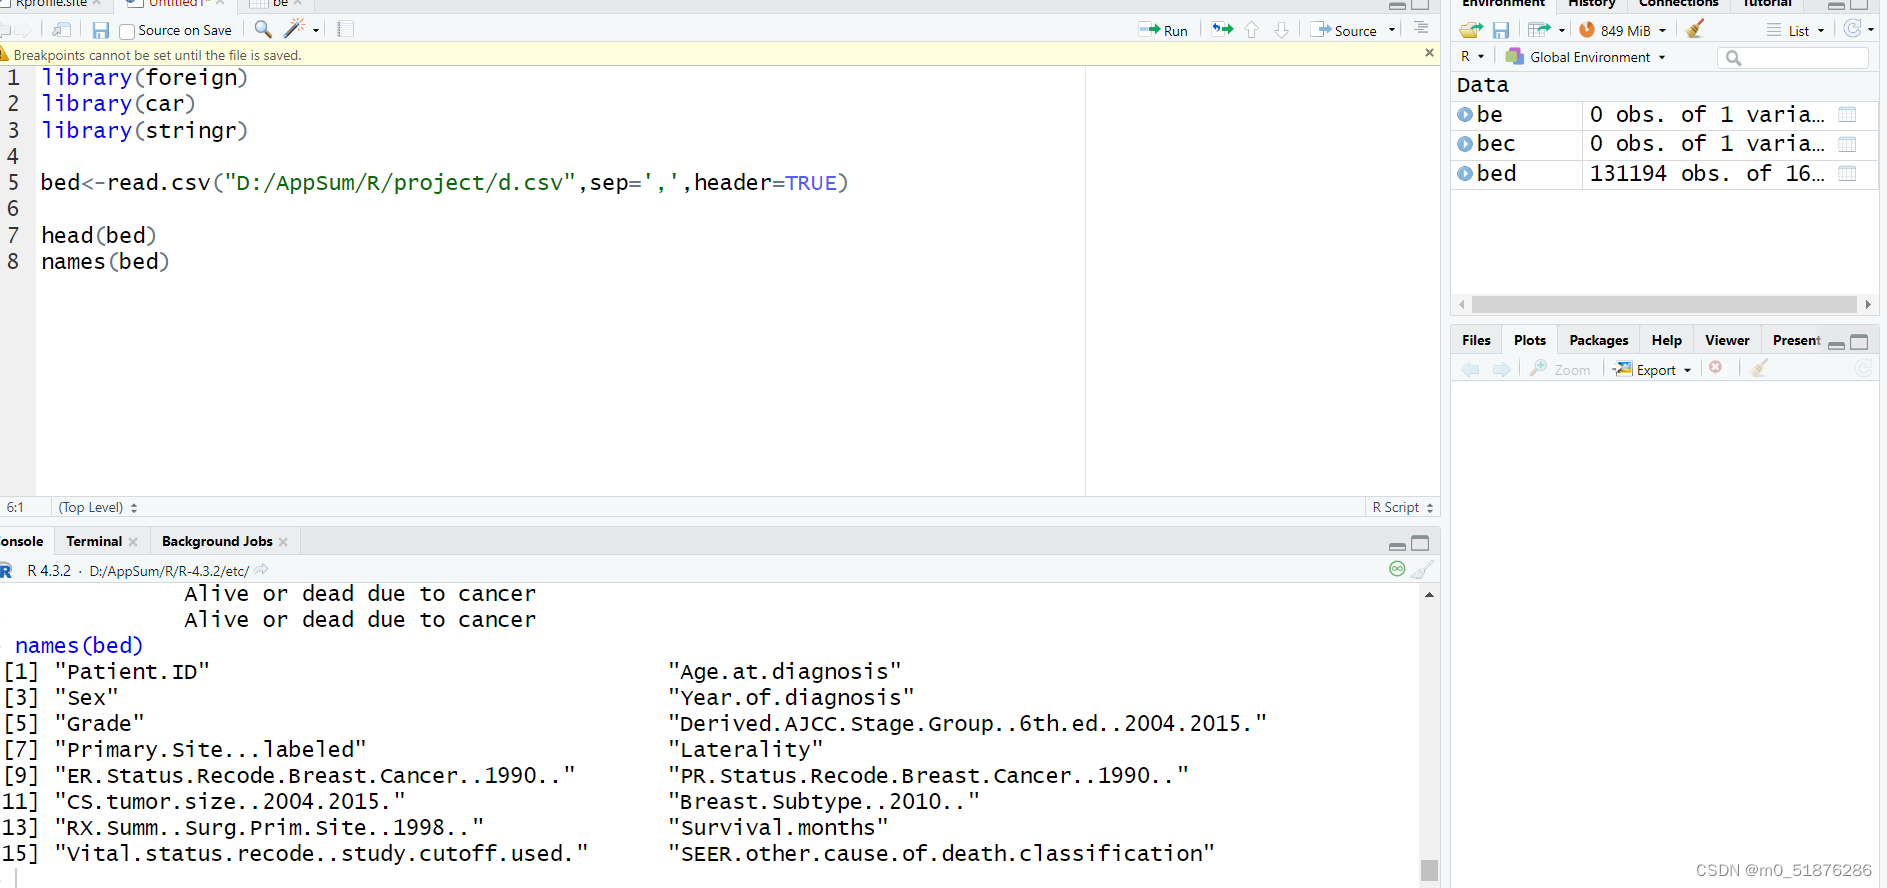Open the code tools wand dropdown arrow
This screenshot has height=888, width=1887.
pyautogui.click(x=316, y=31)
